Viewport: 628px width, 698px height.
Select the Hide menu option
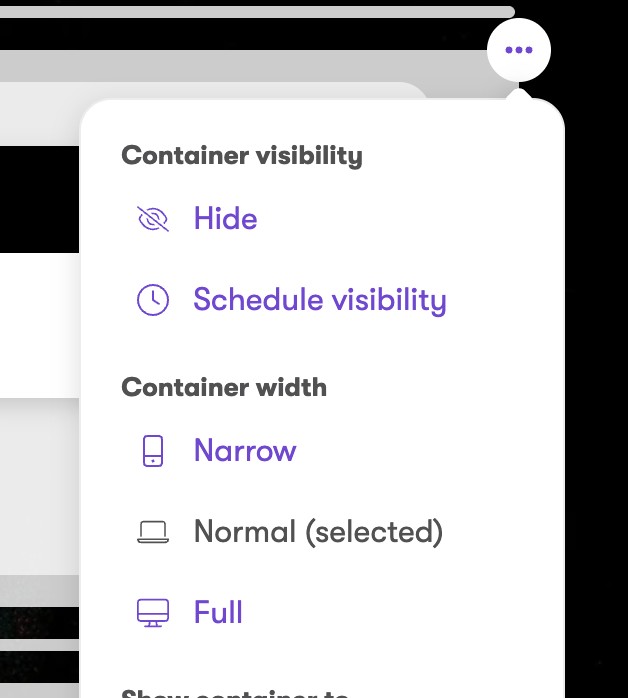[225, 219]
